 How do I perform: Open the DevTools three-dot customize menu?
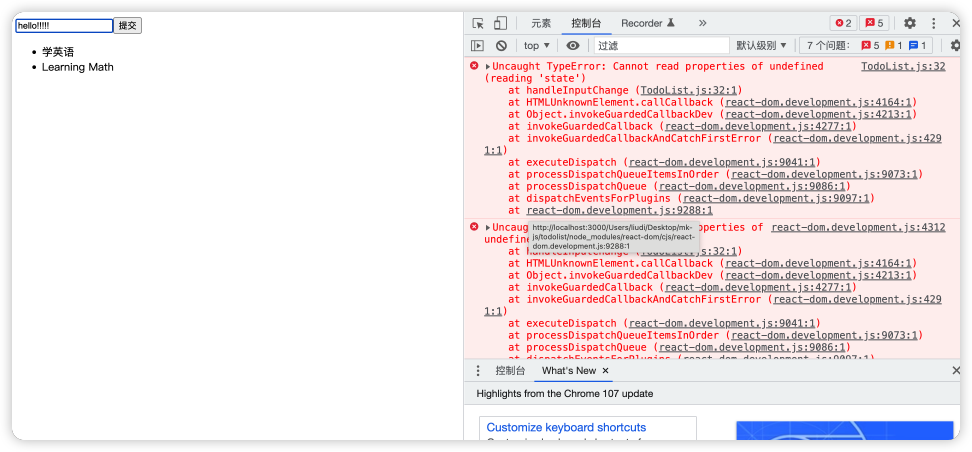[934, 24]
